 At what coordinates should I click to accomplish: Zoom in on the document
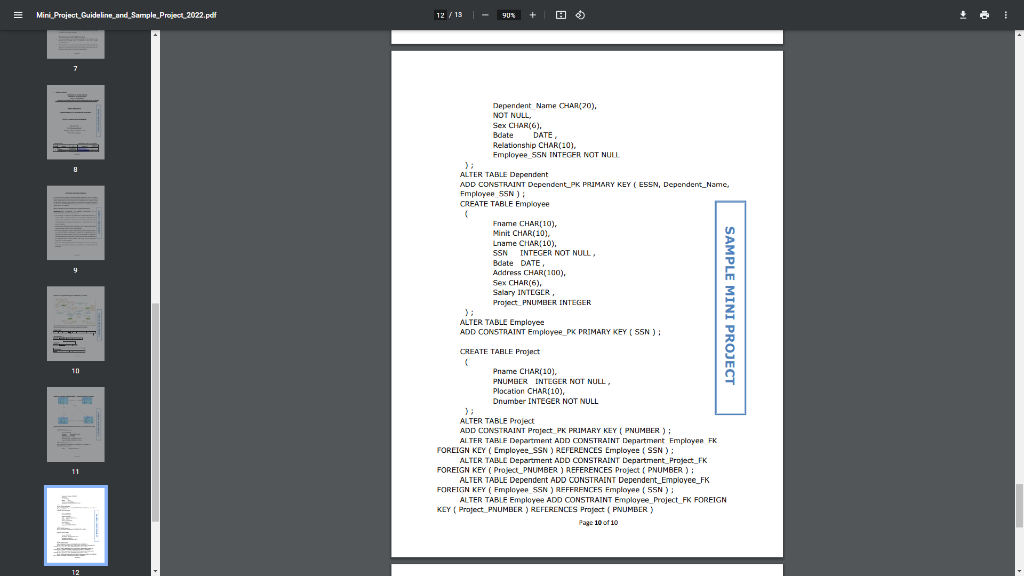532,15
